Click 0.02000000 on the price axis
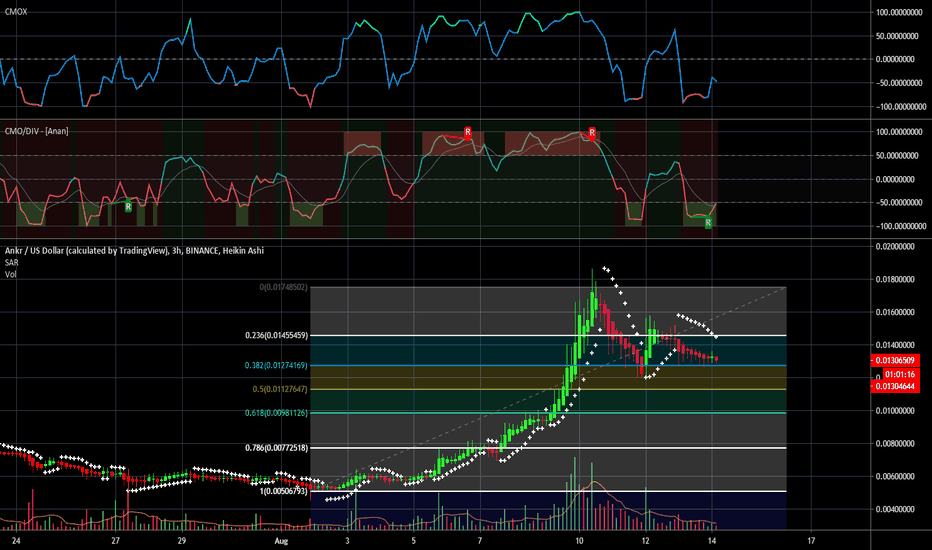 pos(895,246)
